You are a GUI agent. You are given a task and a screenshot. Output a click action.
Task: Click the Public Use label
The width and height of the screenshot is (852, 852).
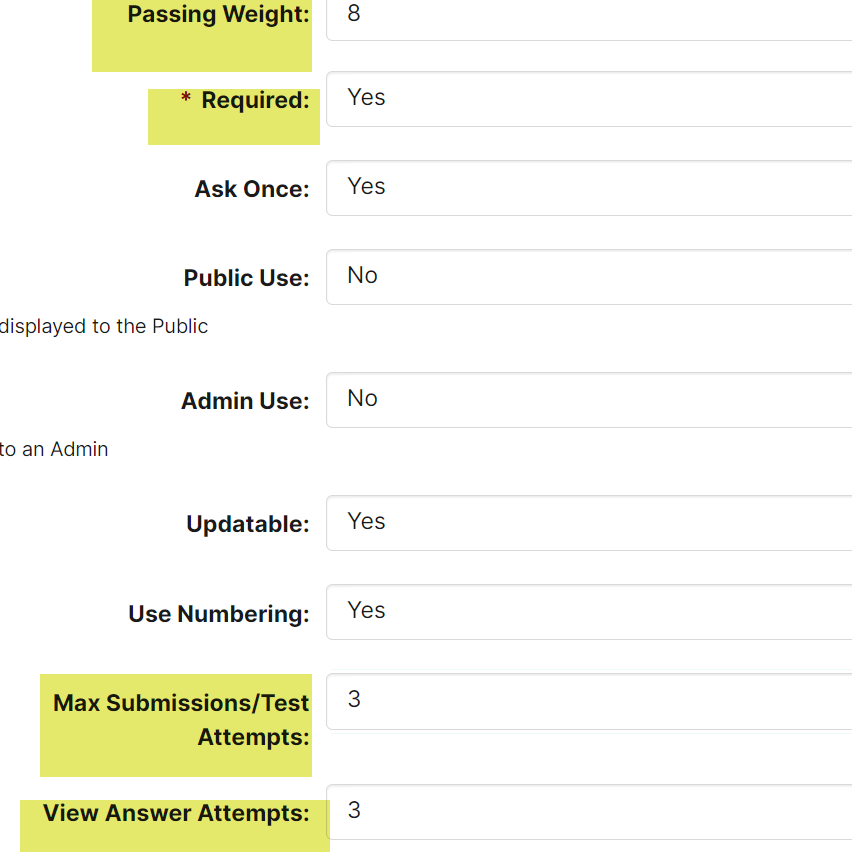(x=246, y=278)
